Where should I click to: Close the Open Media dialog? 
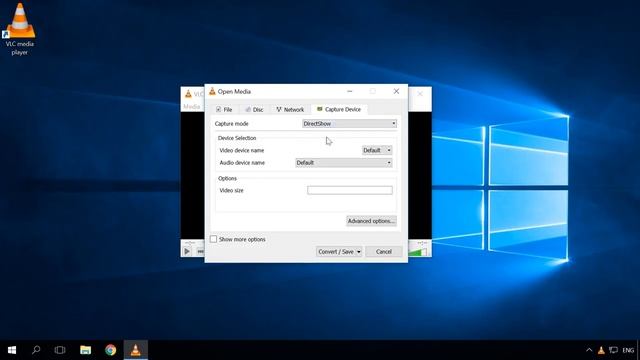(396, 91)
